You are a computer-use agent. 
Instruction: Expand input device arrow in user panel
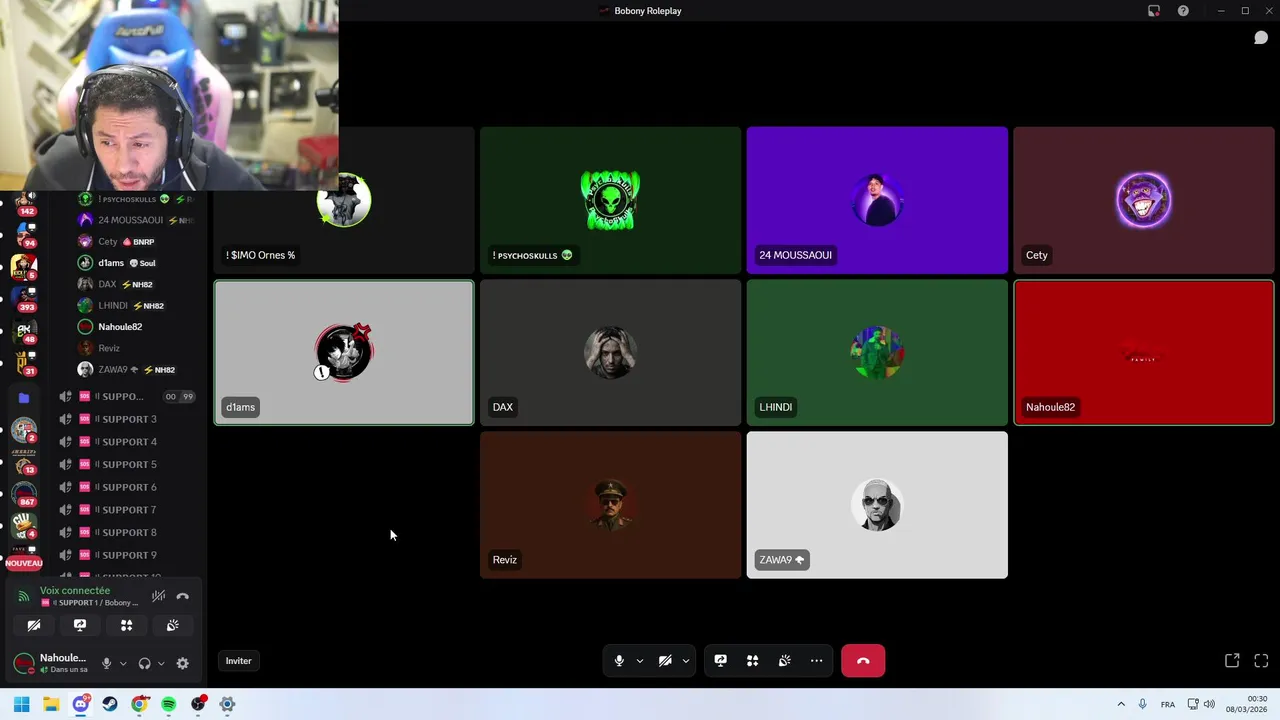click(x=123, y=663)
